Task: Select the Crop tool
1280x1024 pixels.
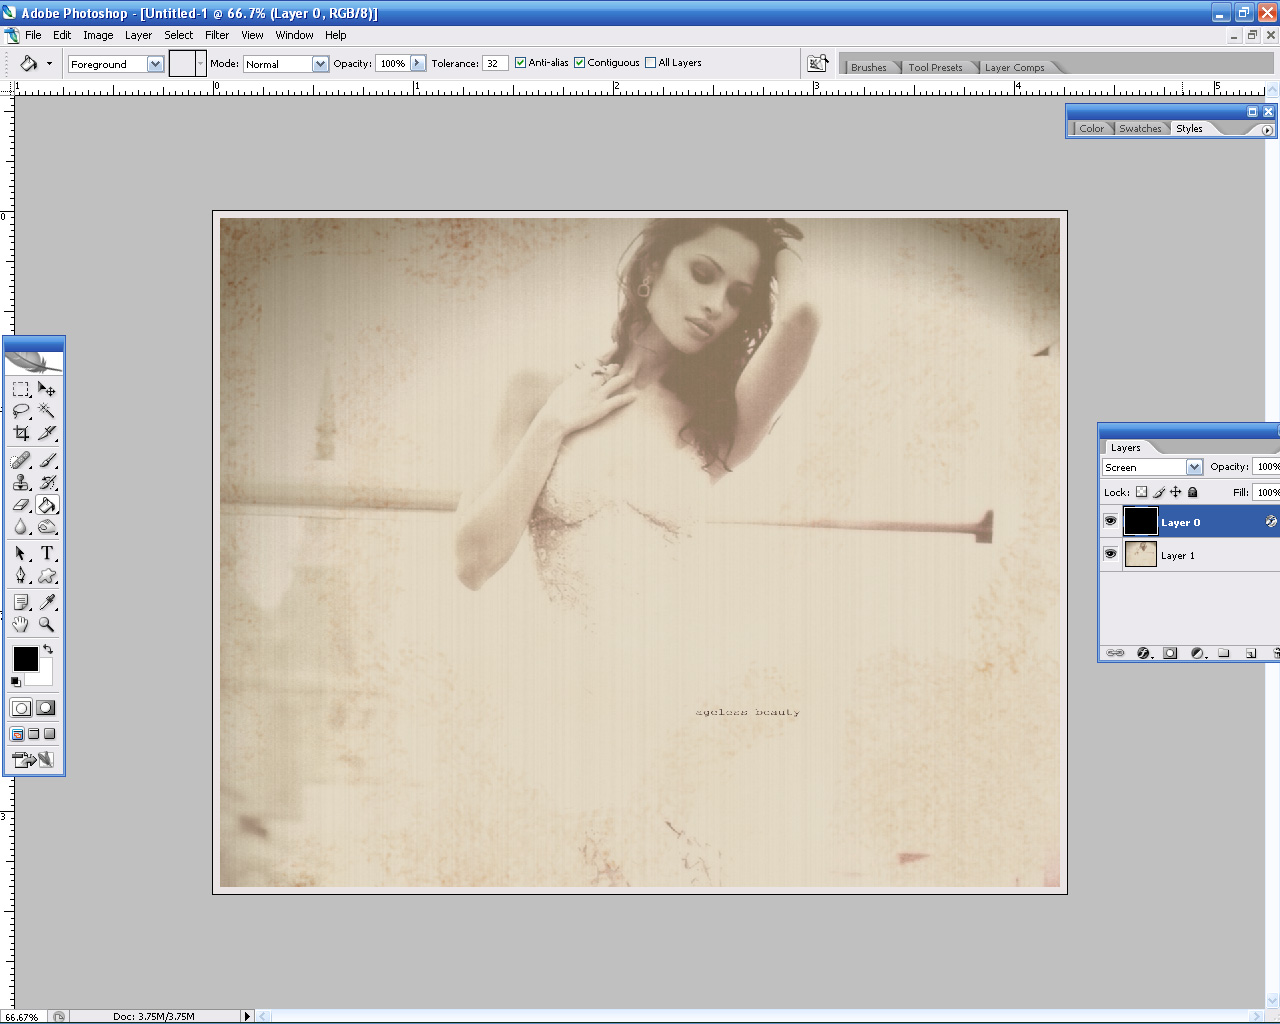Action: [x=21, y=433]
